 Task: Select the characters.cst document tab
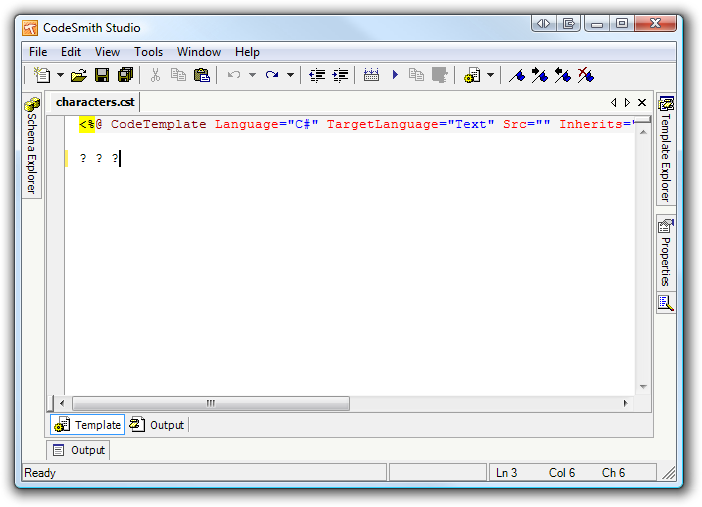click(x=95, y=102)
